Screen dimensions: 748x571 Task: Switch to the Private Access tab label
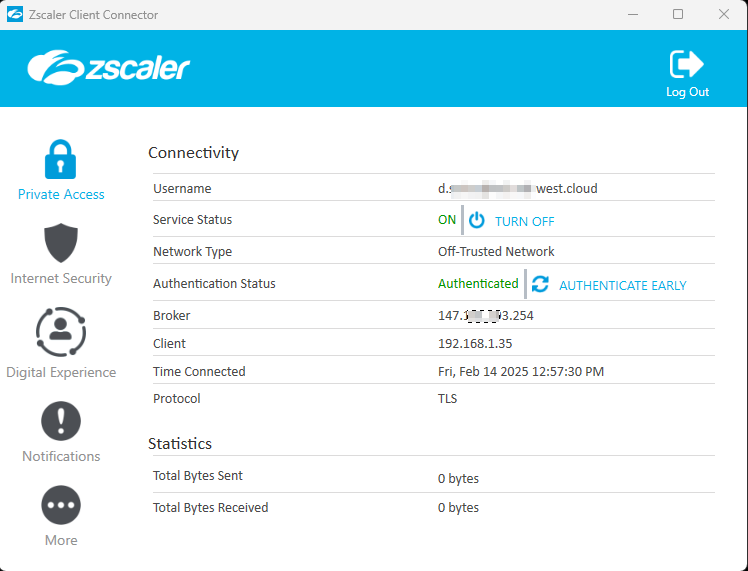[61, 195]
